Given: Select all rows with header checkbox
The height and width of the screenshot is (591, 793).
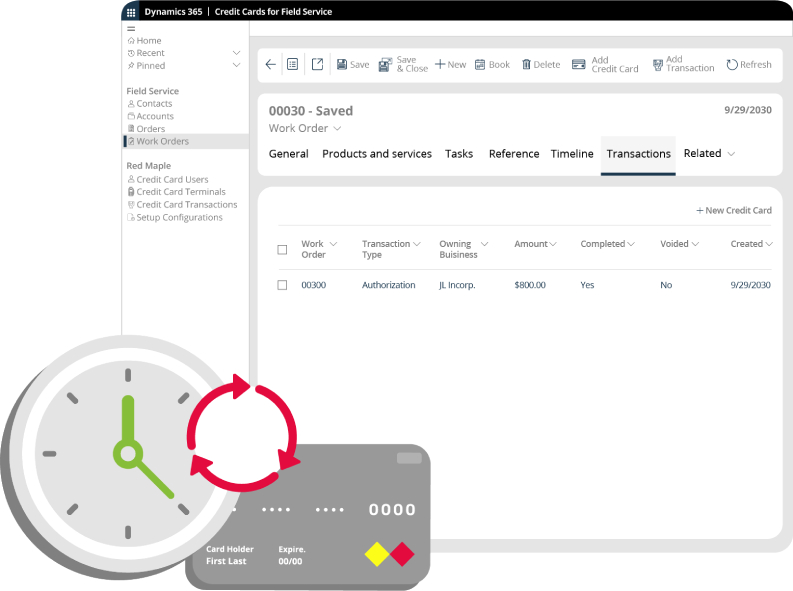Looking at the screenshot, I should (282, 250).
